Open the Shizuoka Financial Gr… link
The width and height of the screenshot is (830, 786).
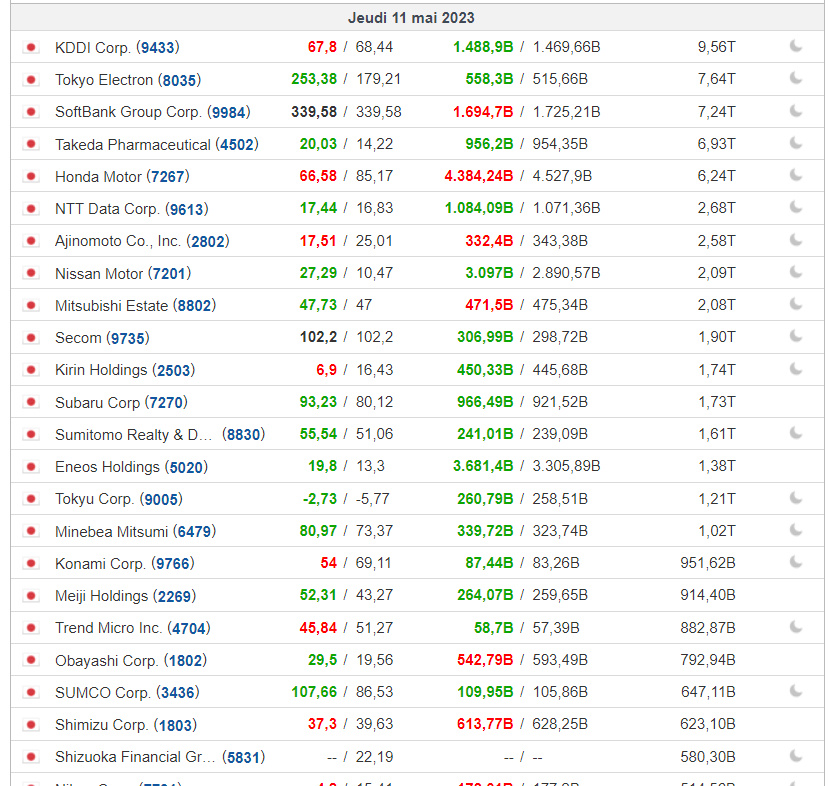click(x=135, y=757)
